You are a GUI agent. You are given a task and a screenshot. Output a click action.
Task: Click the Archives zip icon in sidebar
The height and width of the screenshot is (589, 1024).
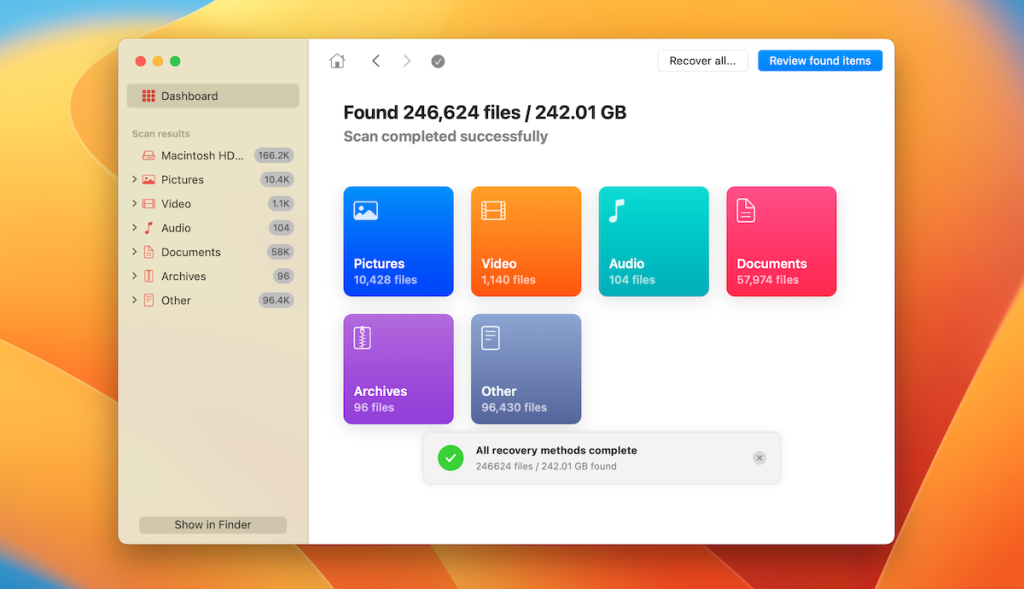[x=149, y=276]
